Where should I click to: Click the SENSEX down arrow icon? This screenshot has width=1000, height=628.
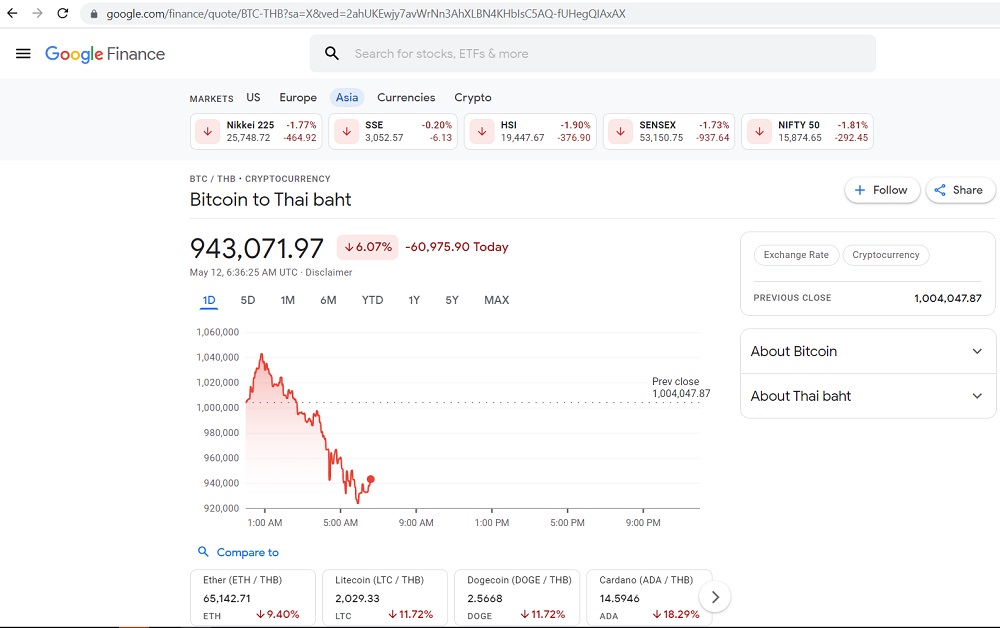(621, 131)
